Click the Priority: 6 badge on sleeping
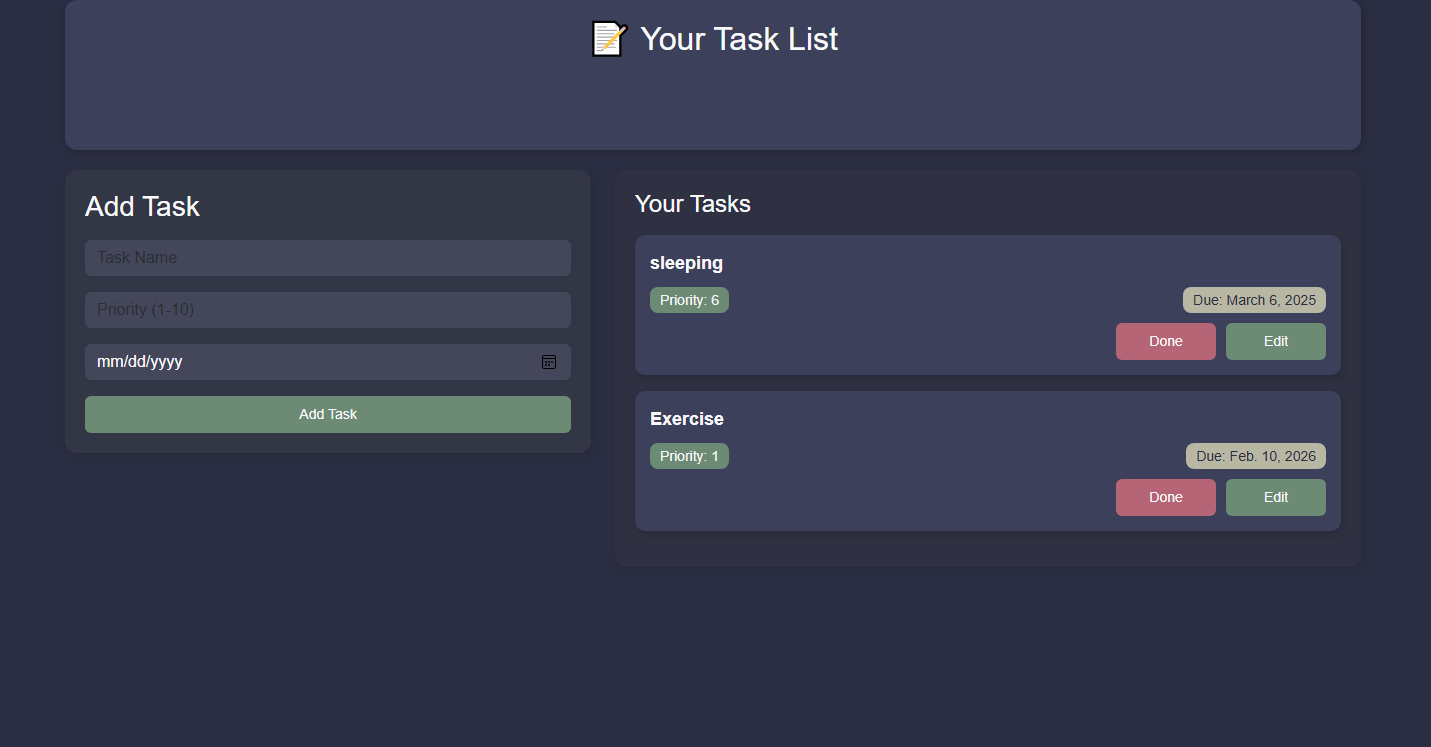Image resolution: width=1431 pixels, height=747 pixels. point(689,299)
